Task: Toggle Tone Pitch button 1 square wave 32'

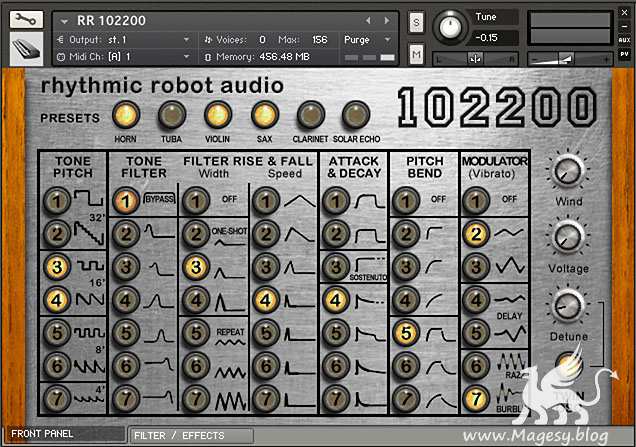Action: coord(57,201)
